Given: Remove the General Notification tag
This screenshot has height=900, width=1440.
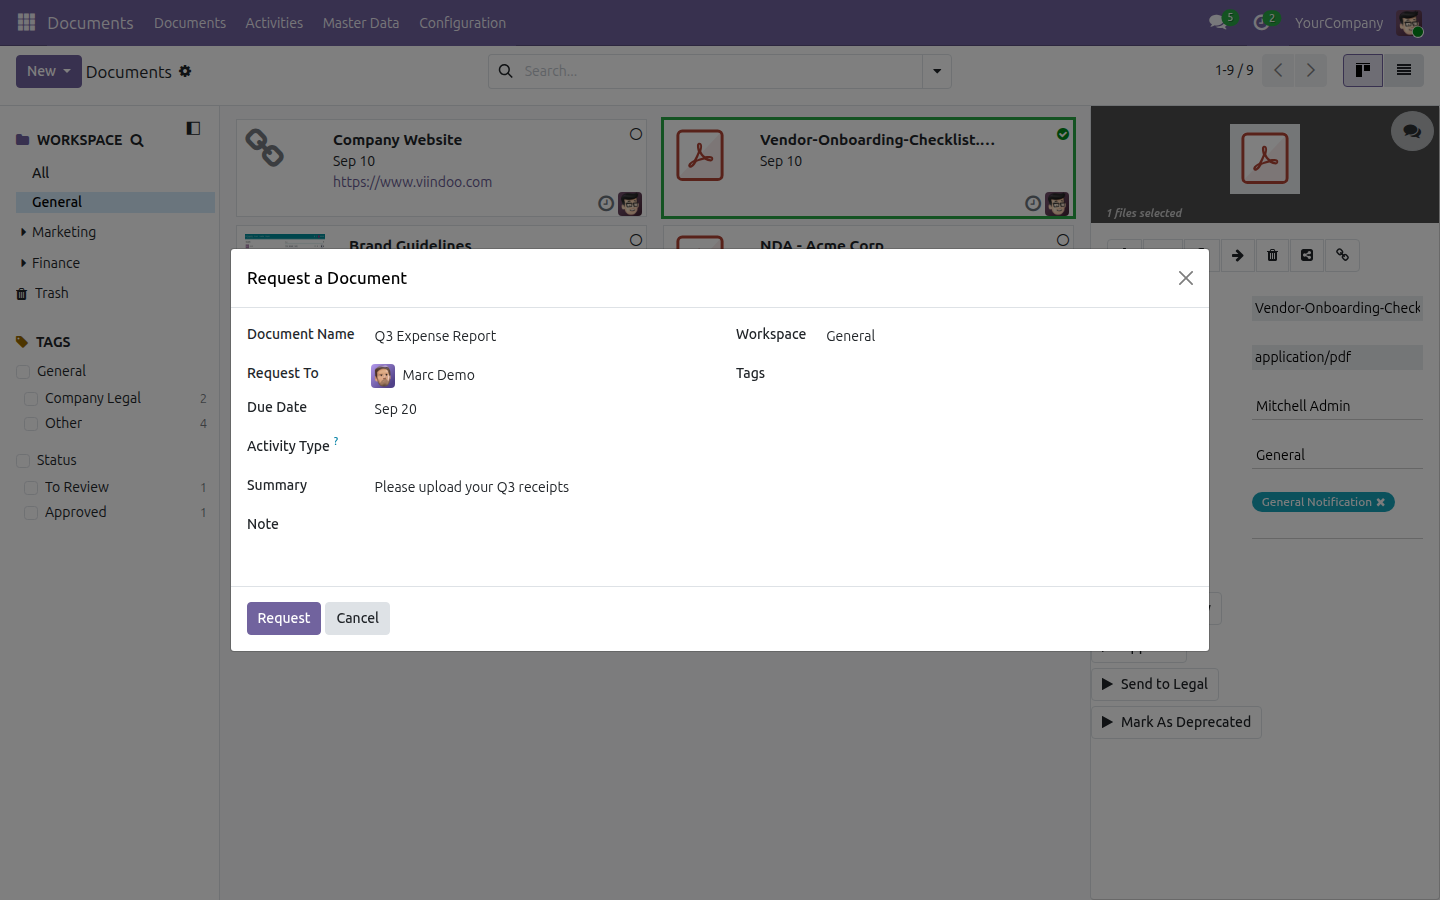Looking at the screenshot, I should pos(1381,502).
